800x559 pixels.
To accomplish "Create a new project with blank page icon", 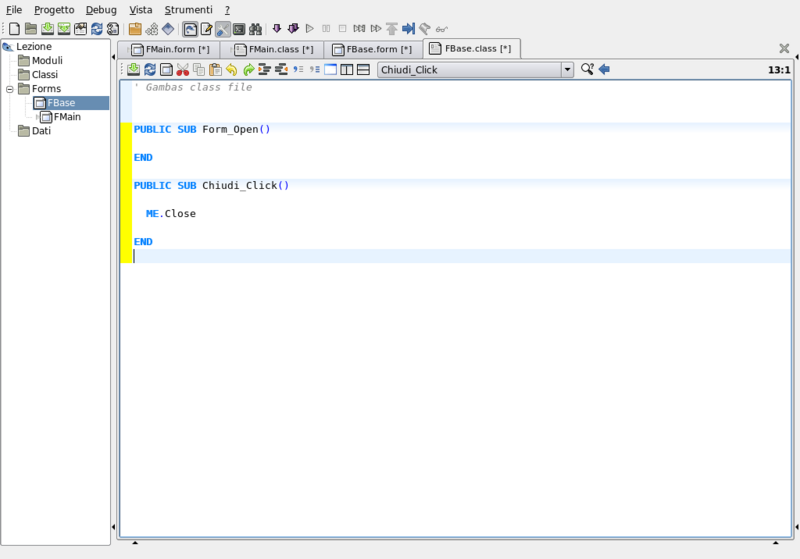I will pos(14,29).
